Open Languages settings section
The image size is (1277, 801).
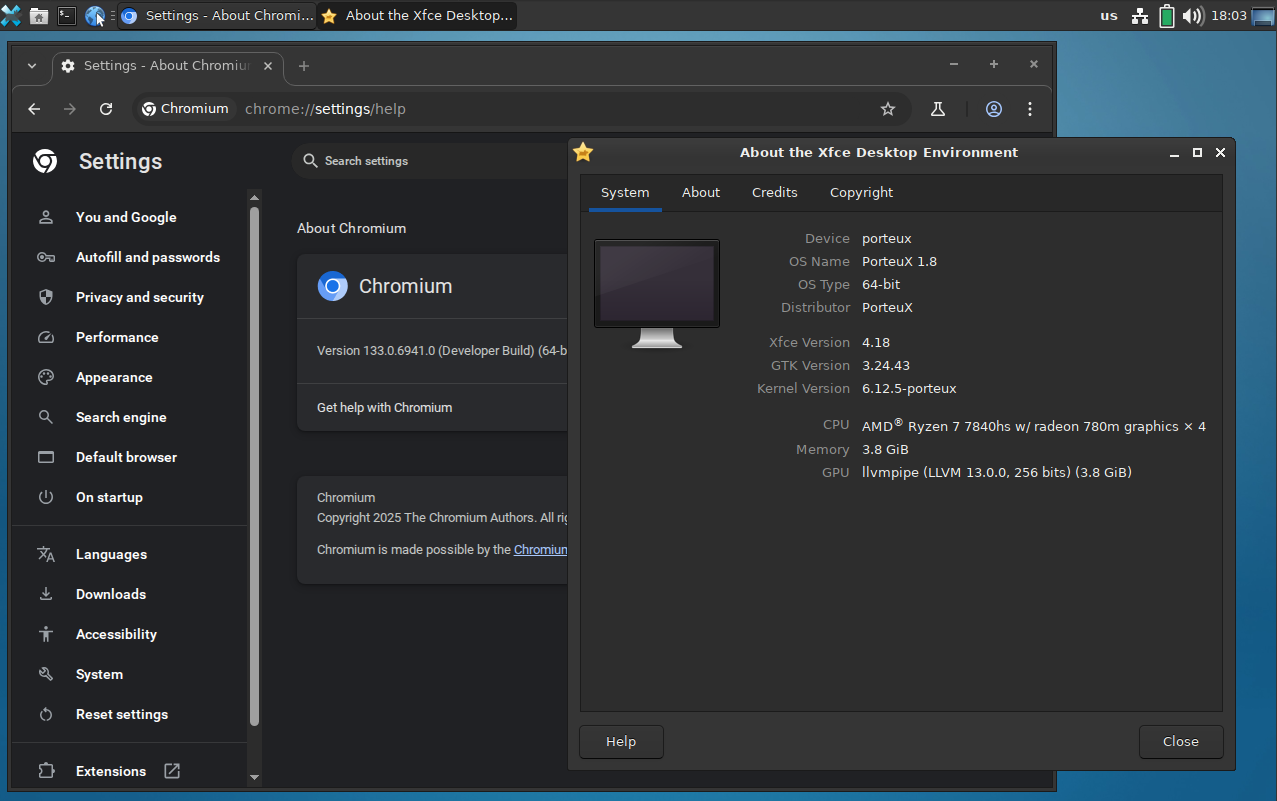pyautogui.click(x=111, y=554)
